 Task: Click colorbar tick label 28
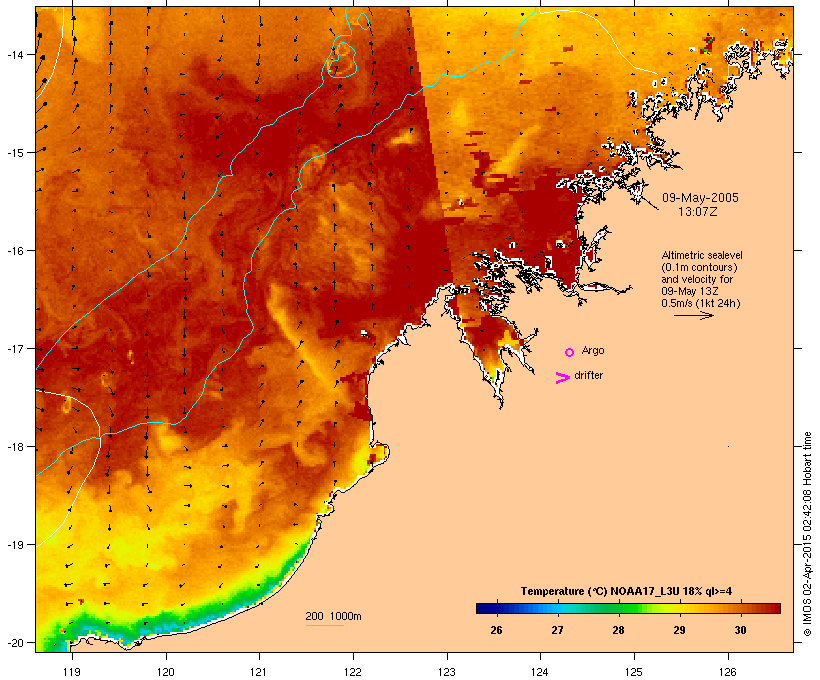618,630
